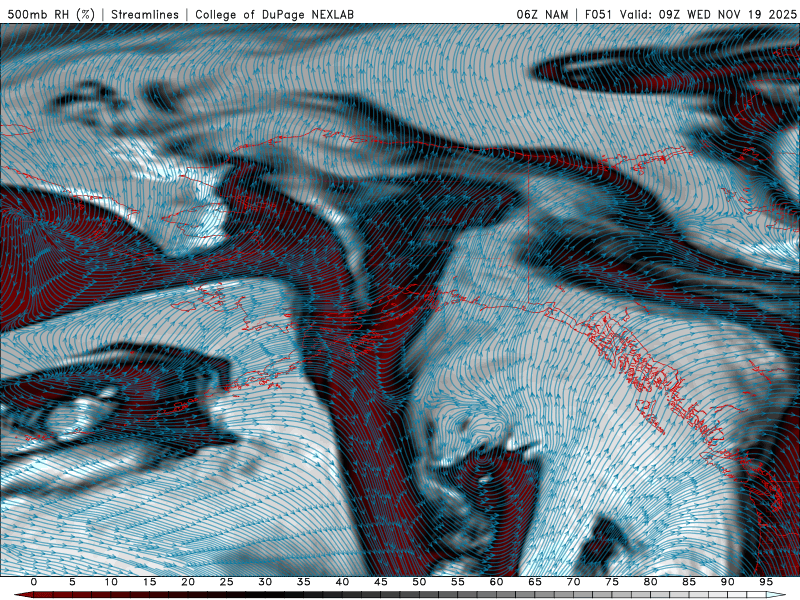Viewport: 800px width, 600px height.
Task: Click "College of DuPage NEXLAB" header text
Action: (274, 14)
